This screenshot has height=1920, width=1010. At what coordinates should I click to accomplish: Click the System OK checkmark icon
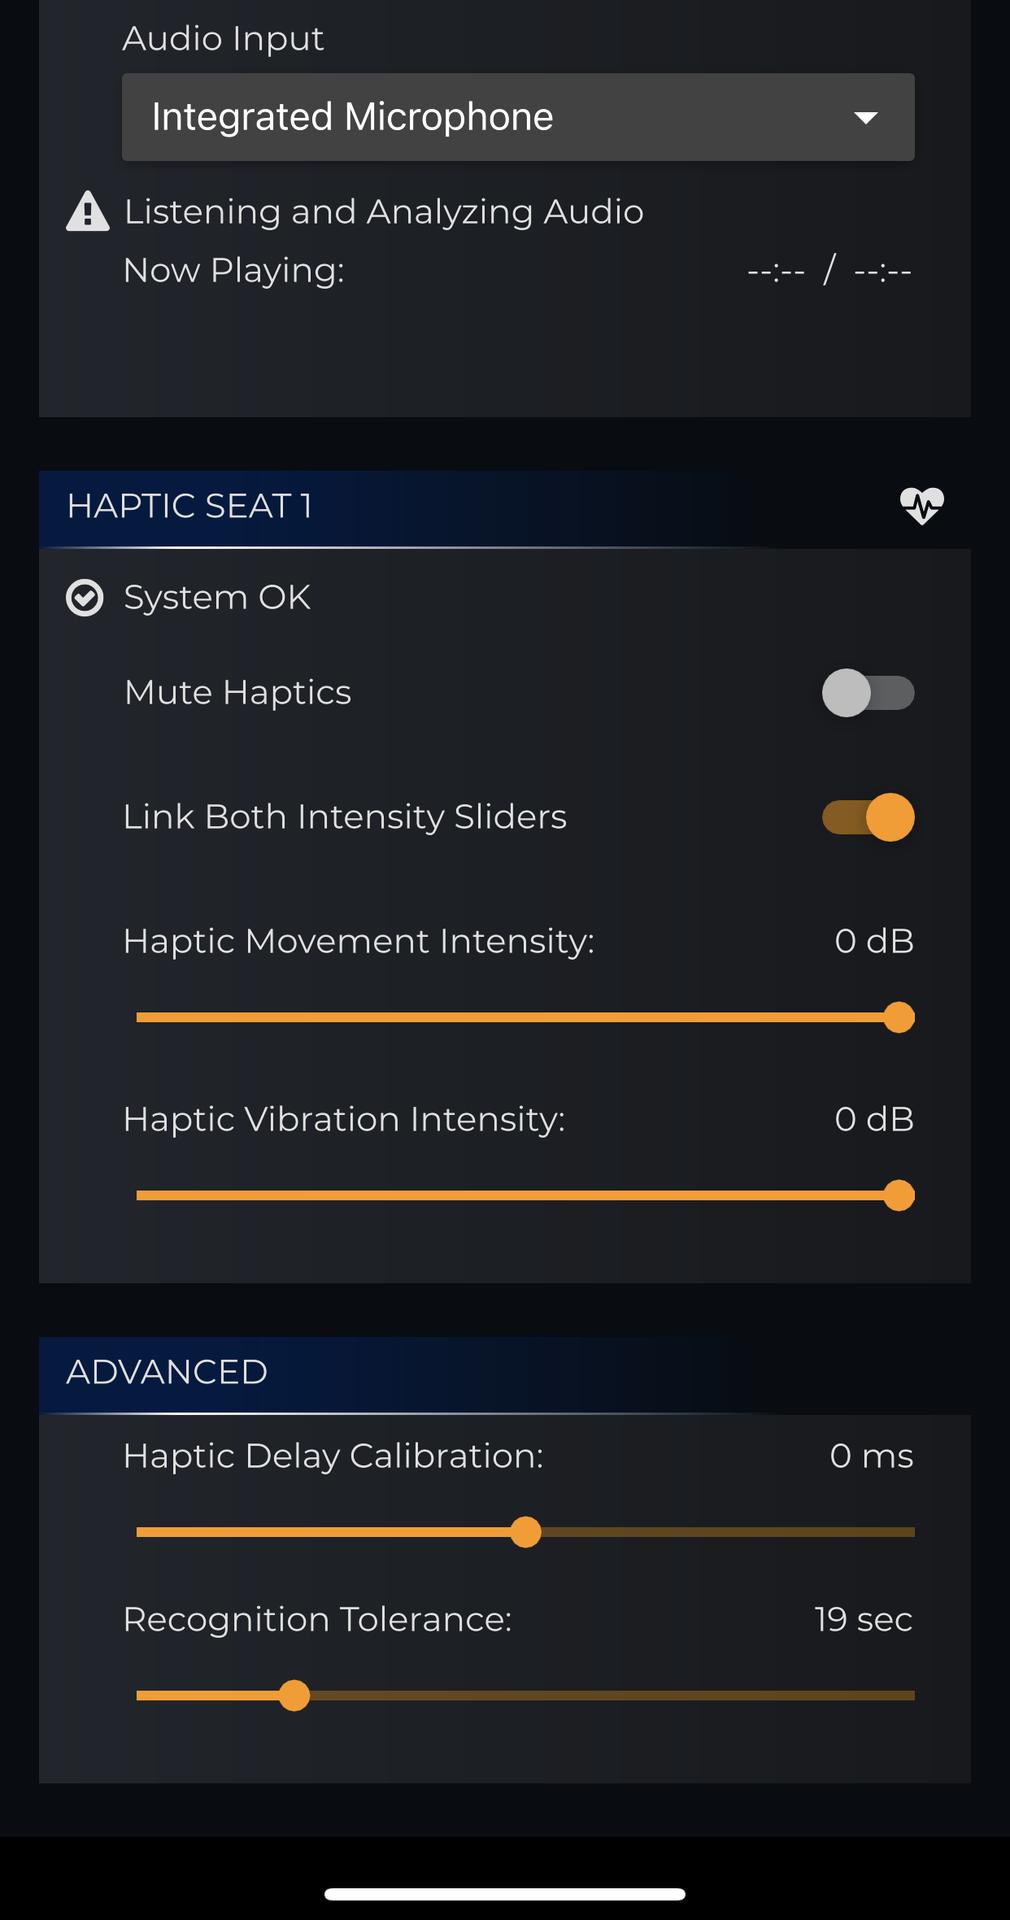pyautogui.click(x=85, y=598)
